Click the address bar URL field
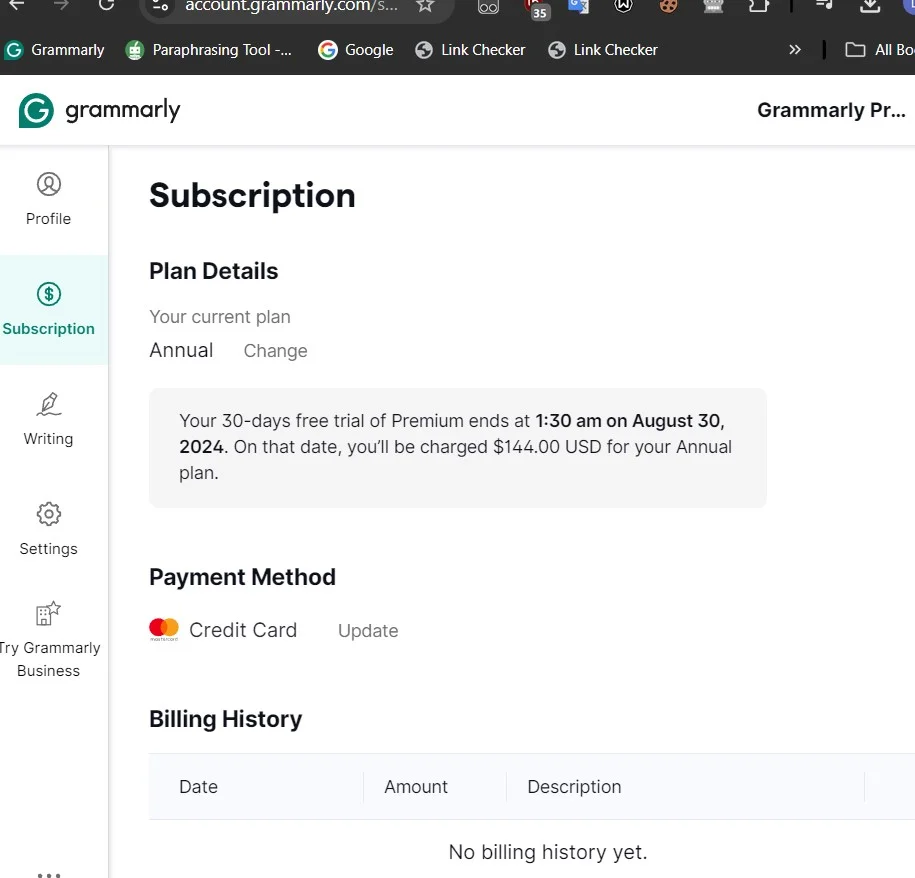Screen dimensions: 915x878 pos(291,6)
